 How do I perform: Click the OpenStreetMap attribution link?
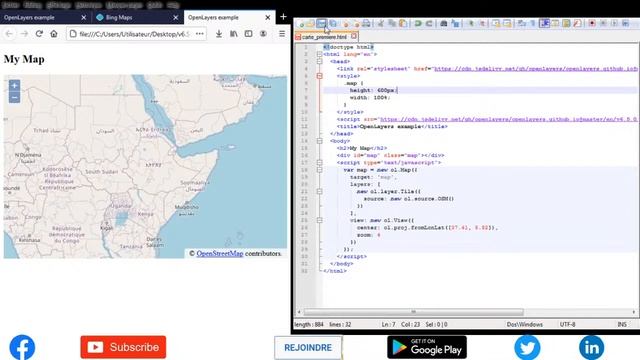pyautogui.click(x=220, y=253)
